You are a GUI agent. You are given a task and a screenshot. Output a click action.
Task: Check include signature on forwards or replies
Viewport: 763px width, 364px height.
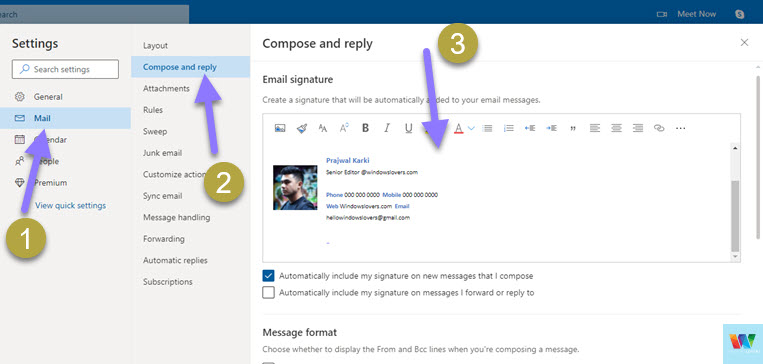click(x=268, y=292)
